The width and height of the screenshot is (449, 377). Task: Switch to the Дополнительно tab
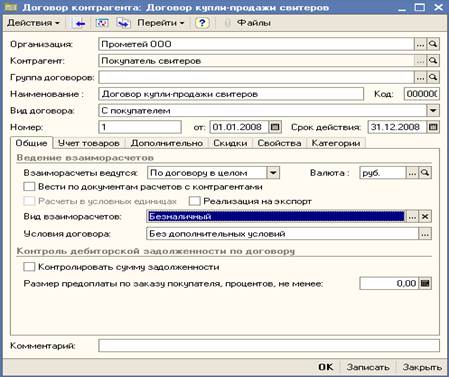click(167, 143)
